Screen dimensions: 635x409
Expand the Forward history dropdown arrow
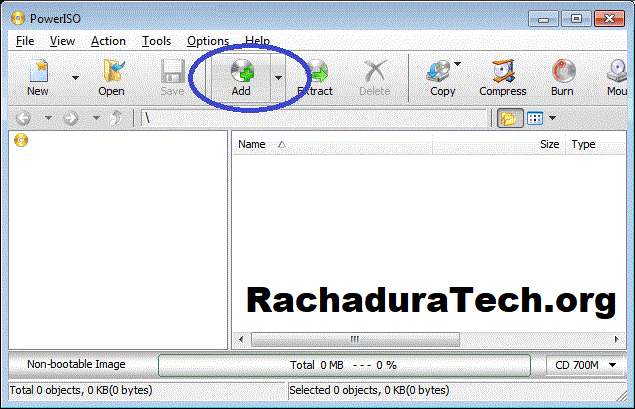pyautogui.click(x=96, y=118)
